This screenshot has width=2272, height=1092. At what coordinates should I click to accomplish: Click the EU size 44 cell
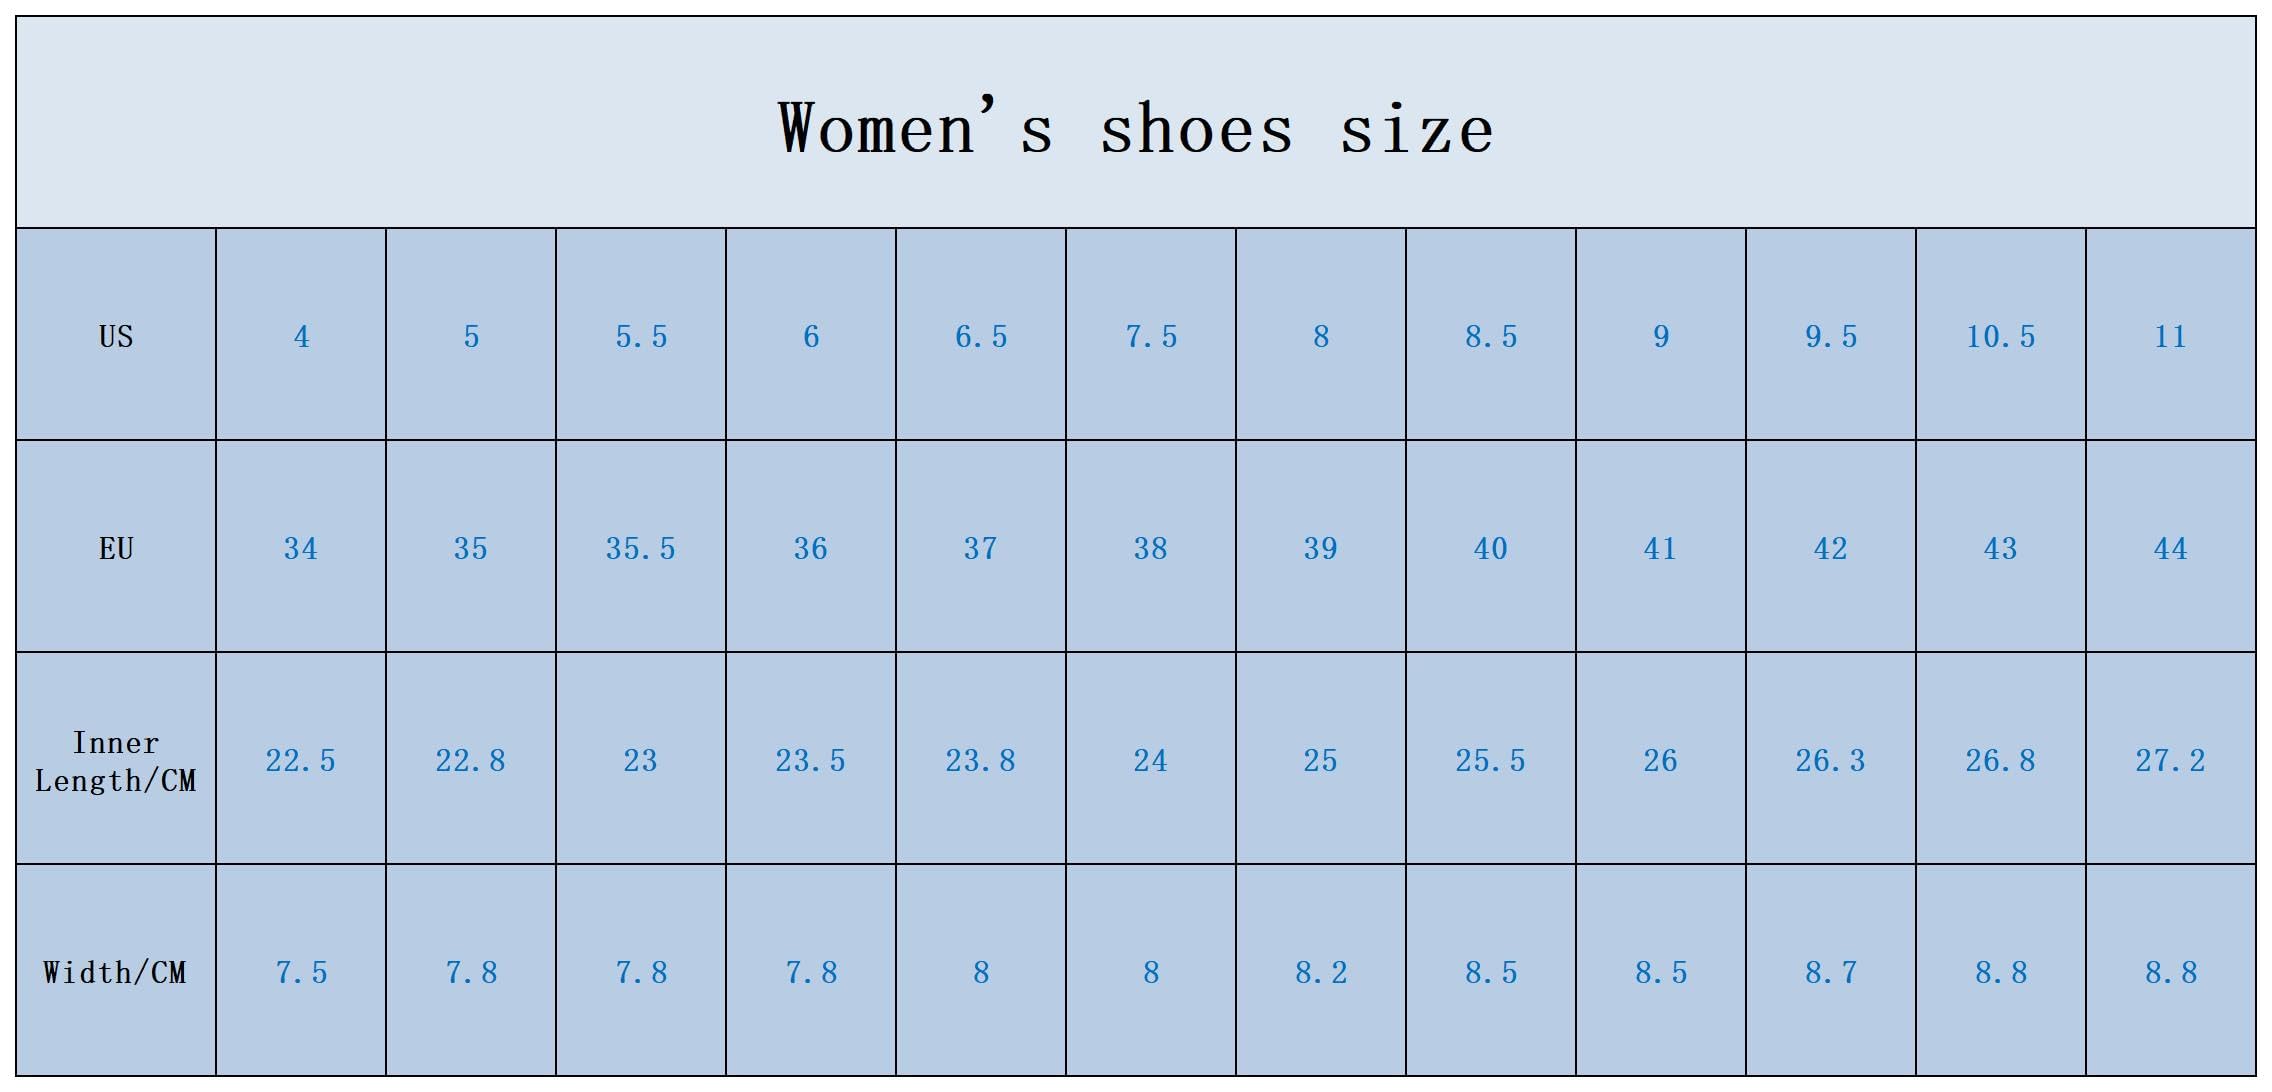click(2170, 548)
